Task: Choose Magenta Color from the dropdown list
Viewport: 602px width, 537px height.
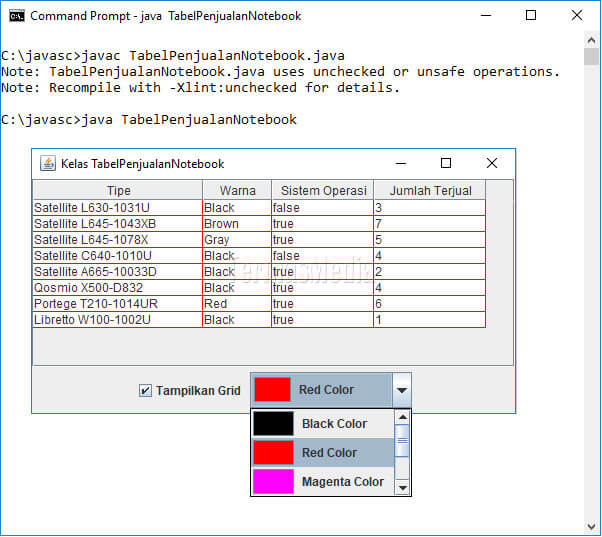Action: [323, 481]
